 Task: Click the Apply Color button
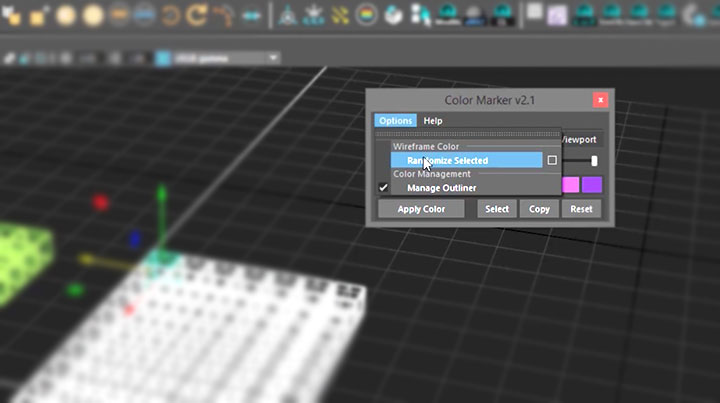421,209
